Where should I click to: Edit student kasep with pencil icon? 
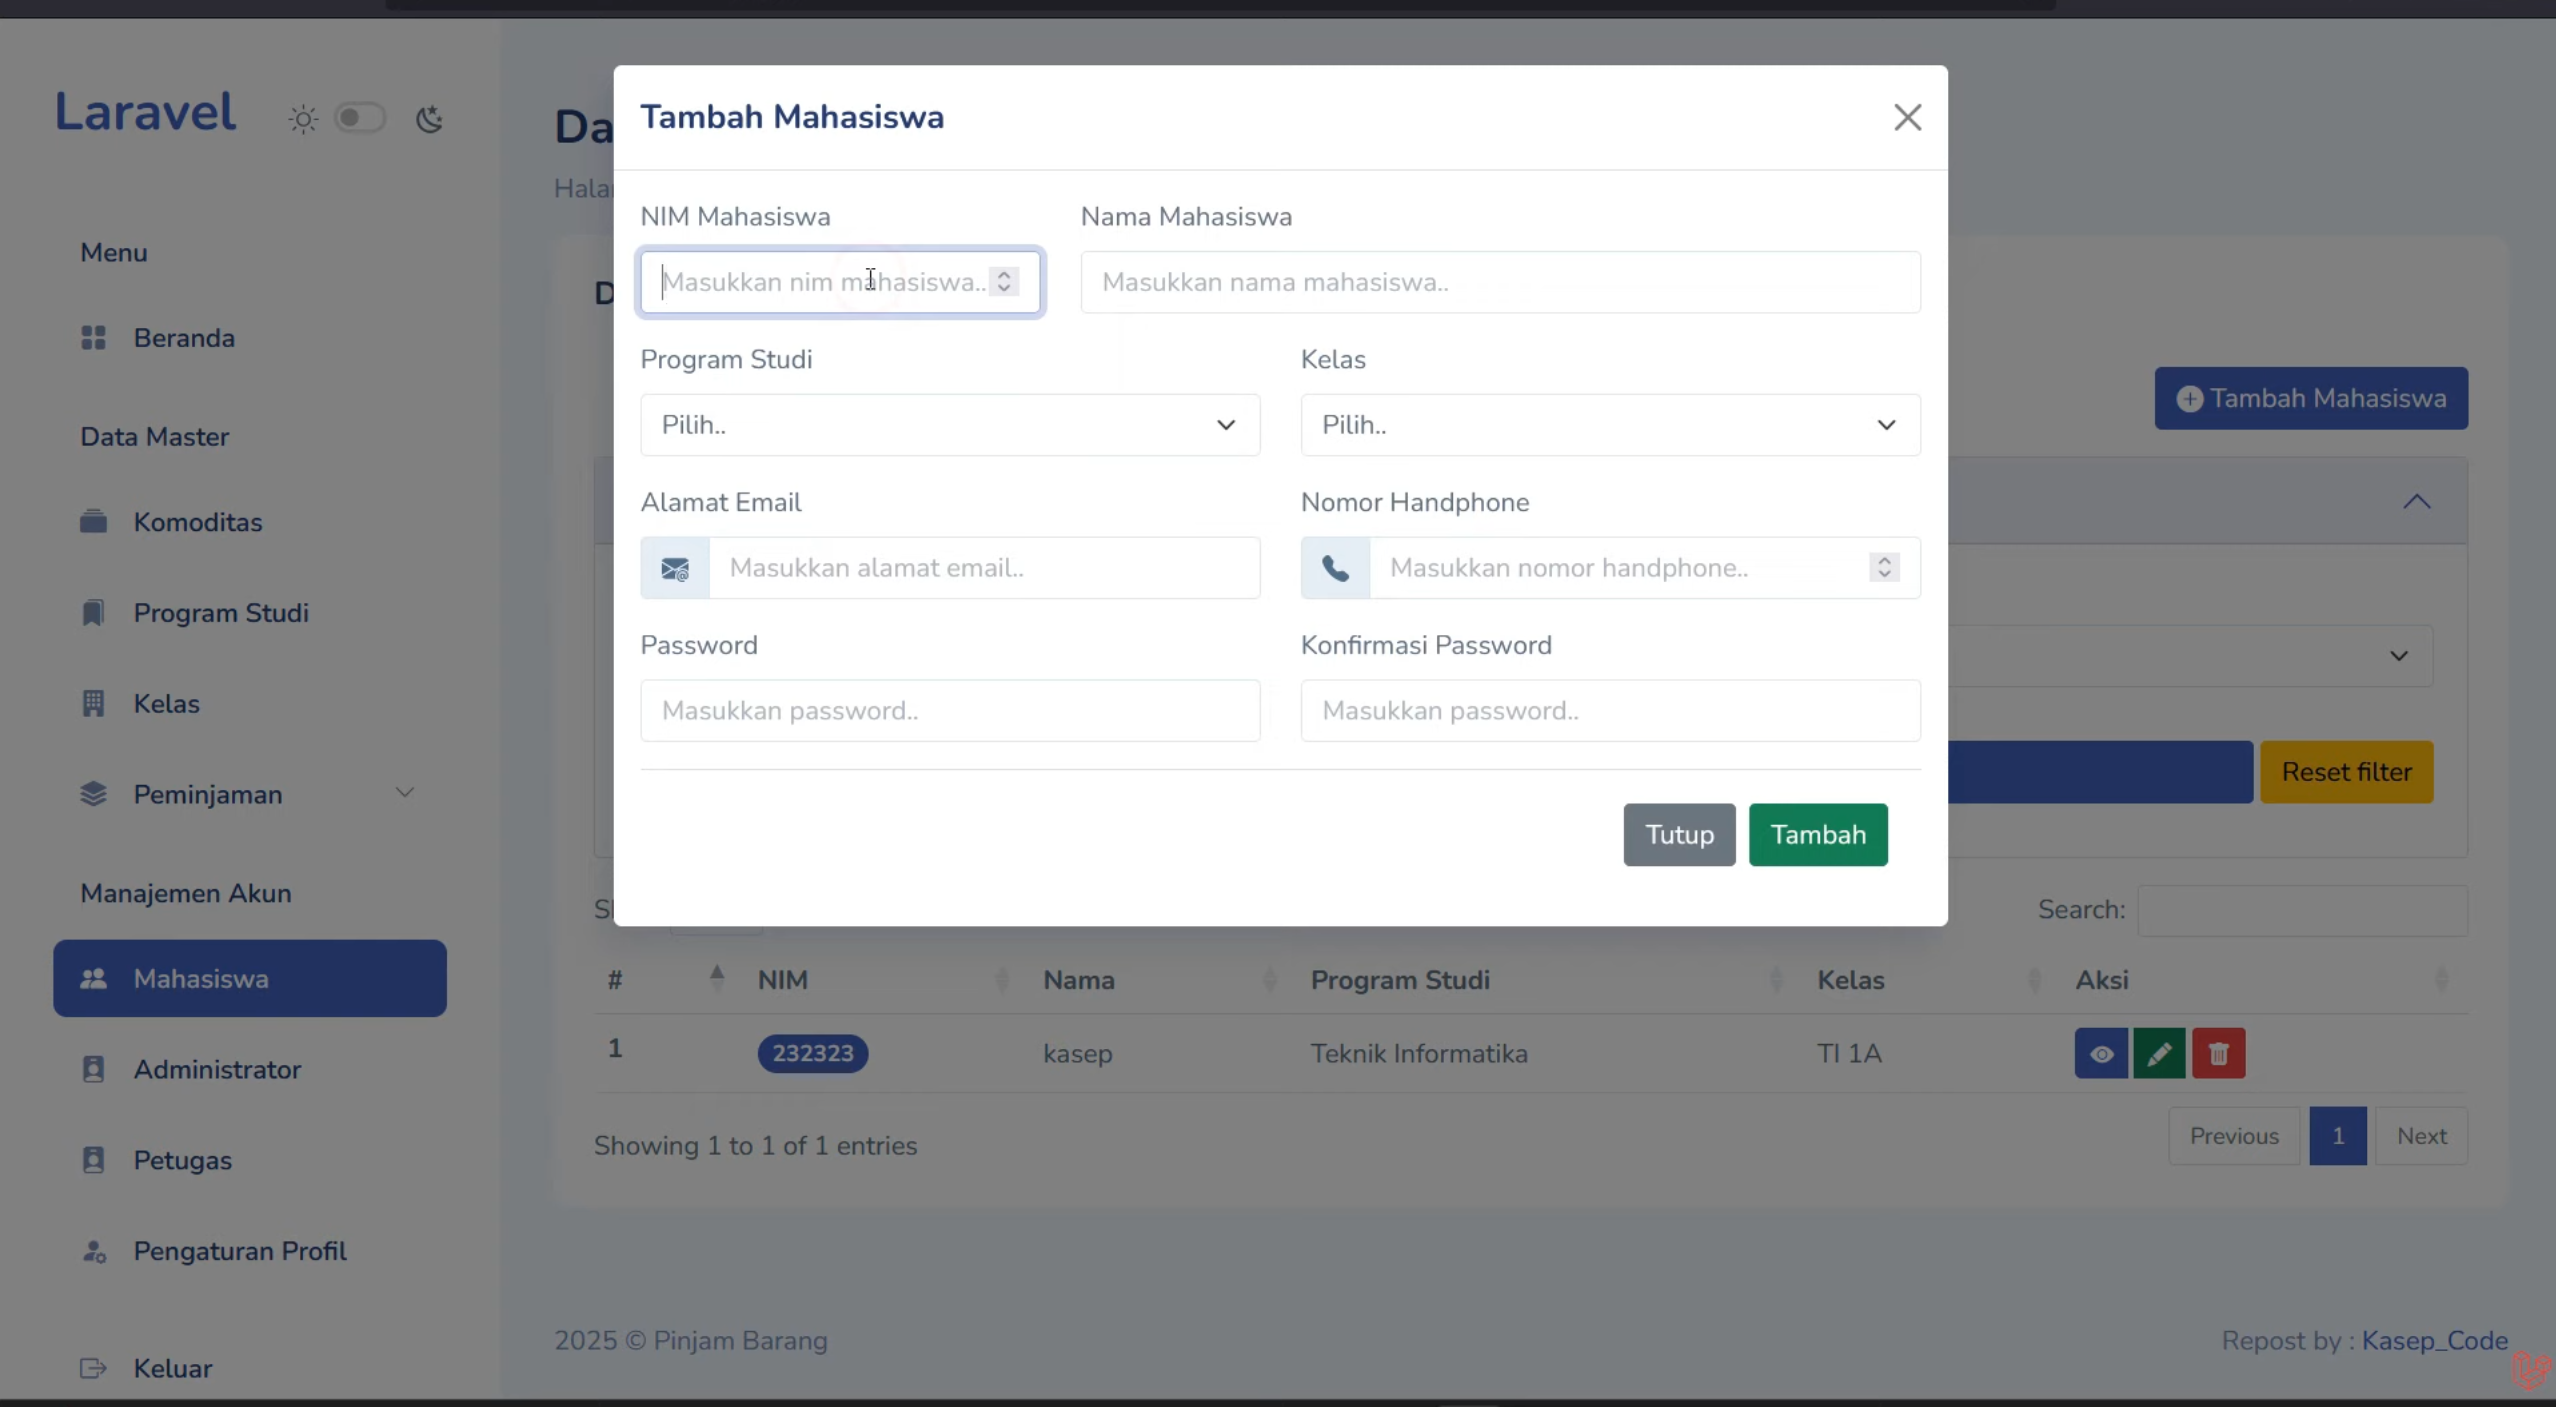2159,1053
